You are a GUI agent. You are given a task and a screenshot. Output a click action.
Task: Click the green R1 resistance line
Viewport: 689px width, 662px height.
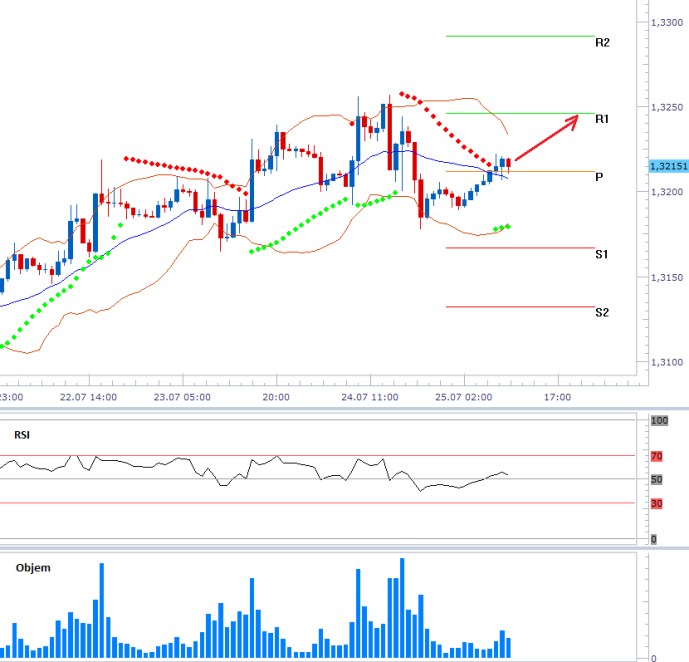(520, 113)
